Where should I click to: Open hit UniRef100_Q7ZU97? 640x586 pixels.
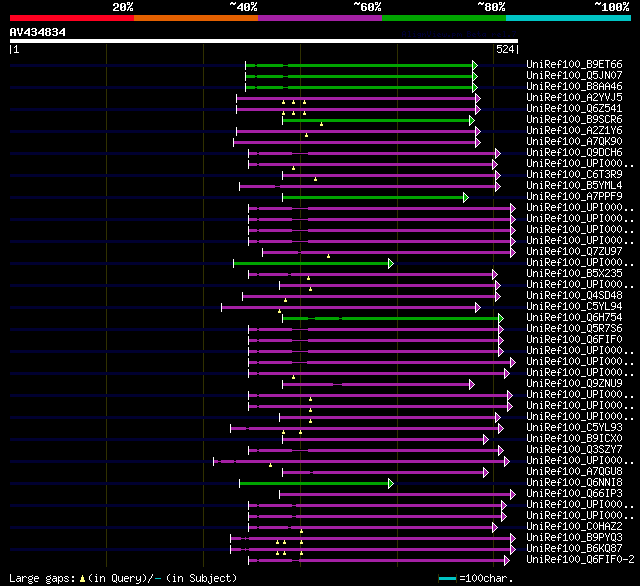point(574,251)
